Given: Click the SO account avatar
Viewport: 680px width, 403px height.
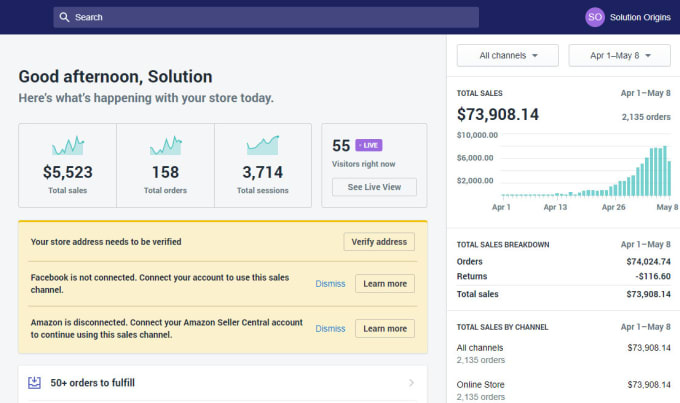Looking at the screenshot, I should [595, 17].
